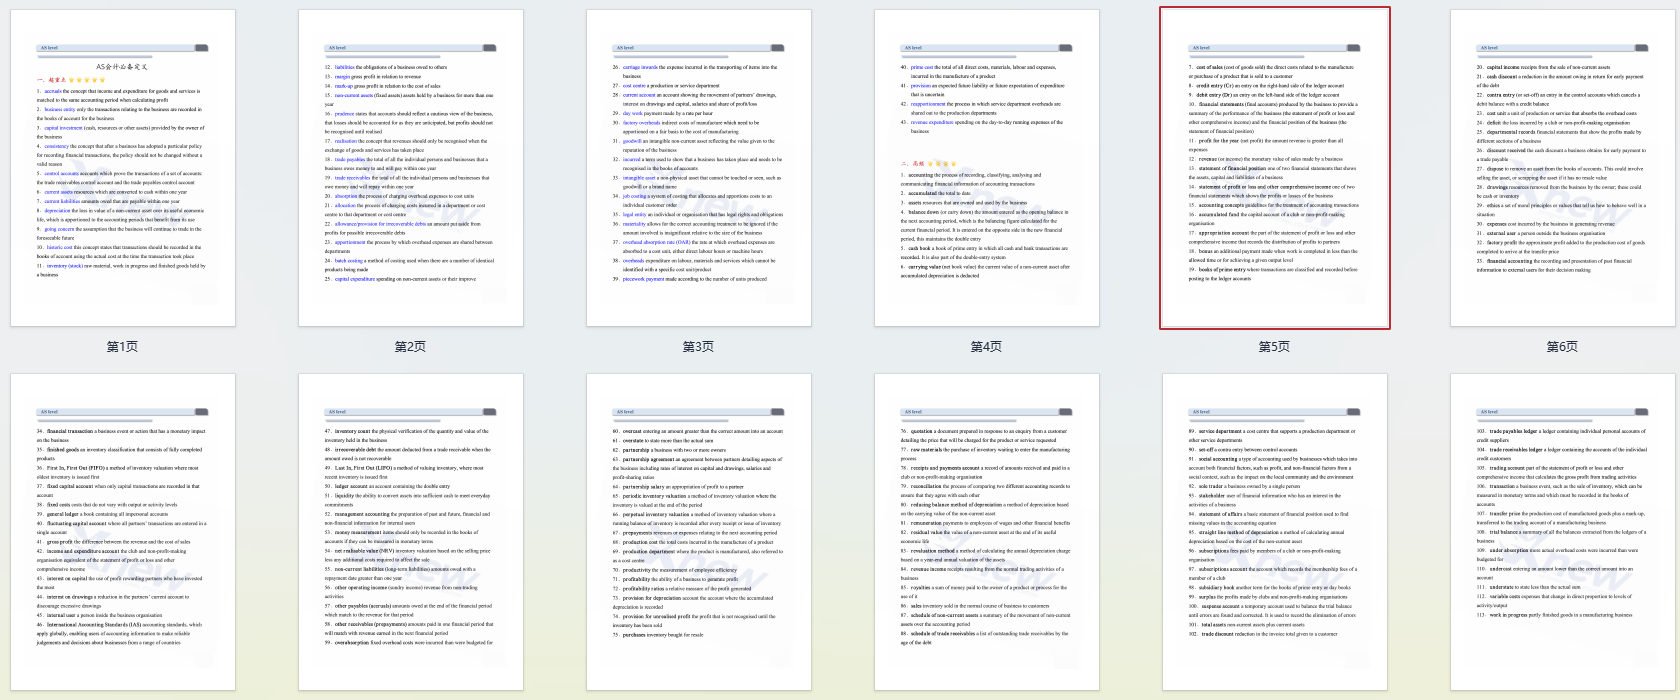This screenshot has height=700, width=1680.
Task: Select the page 3 thumbnail starting with carriage inwards
Action: click(699, 168)
